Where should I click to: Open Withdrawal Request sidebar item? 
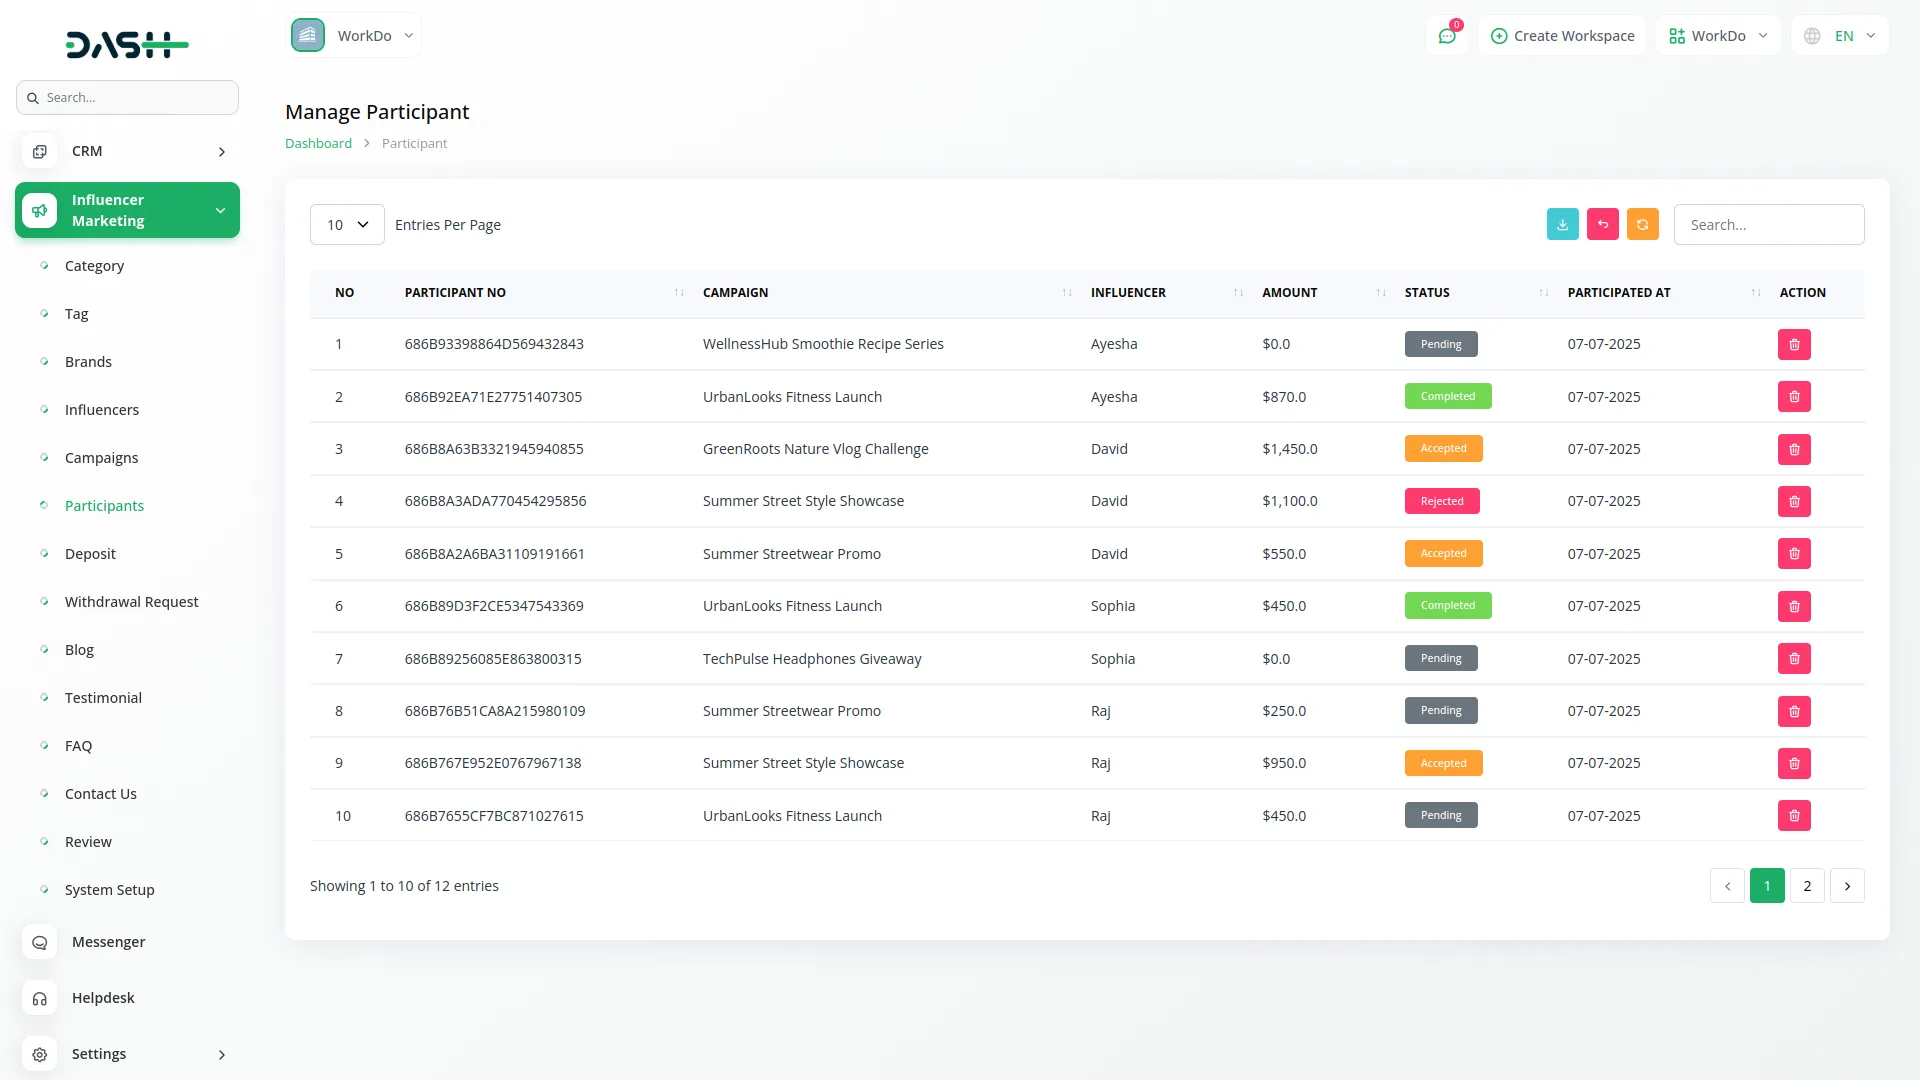131,602
